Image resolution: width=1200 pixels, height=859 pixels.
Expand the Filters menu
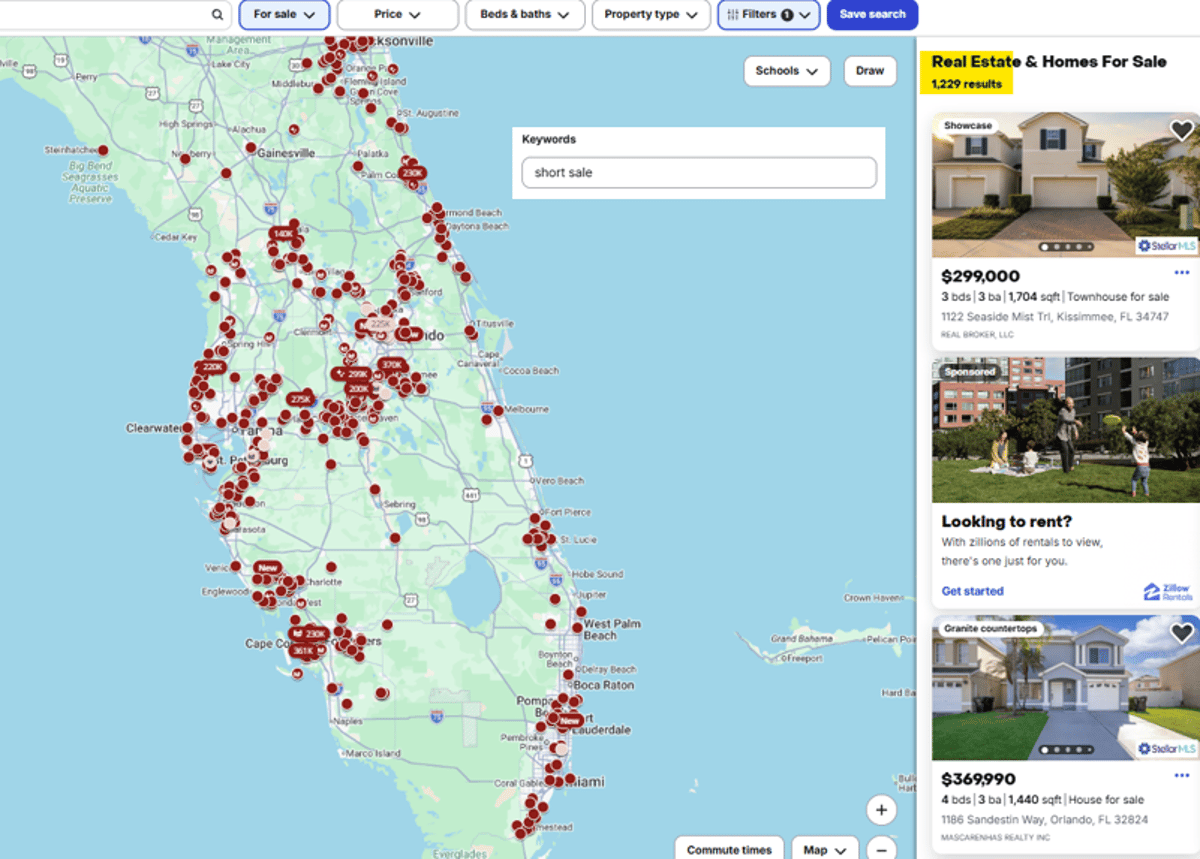point(769,15)
